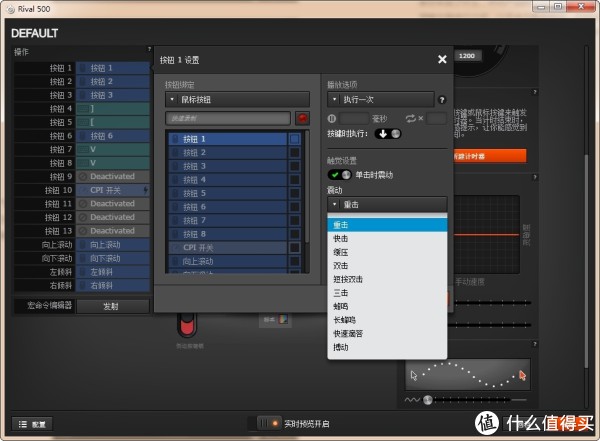
Task: Select 按钮 4 in the binding list
Action: point(228,180)
